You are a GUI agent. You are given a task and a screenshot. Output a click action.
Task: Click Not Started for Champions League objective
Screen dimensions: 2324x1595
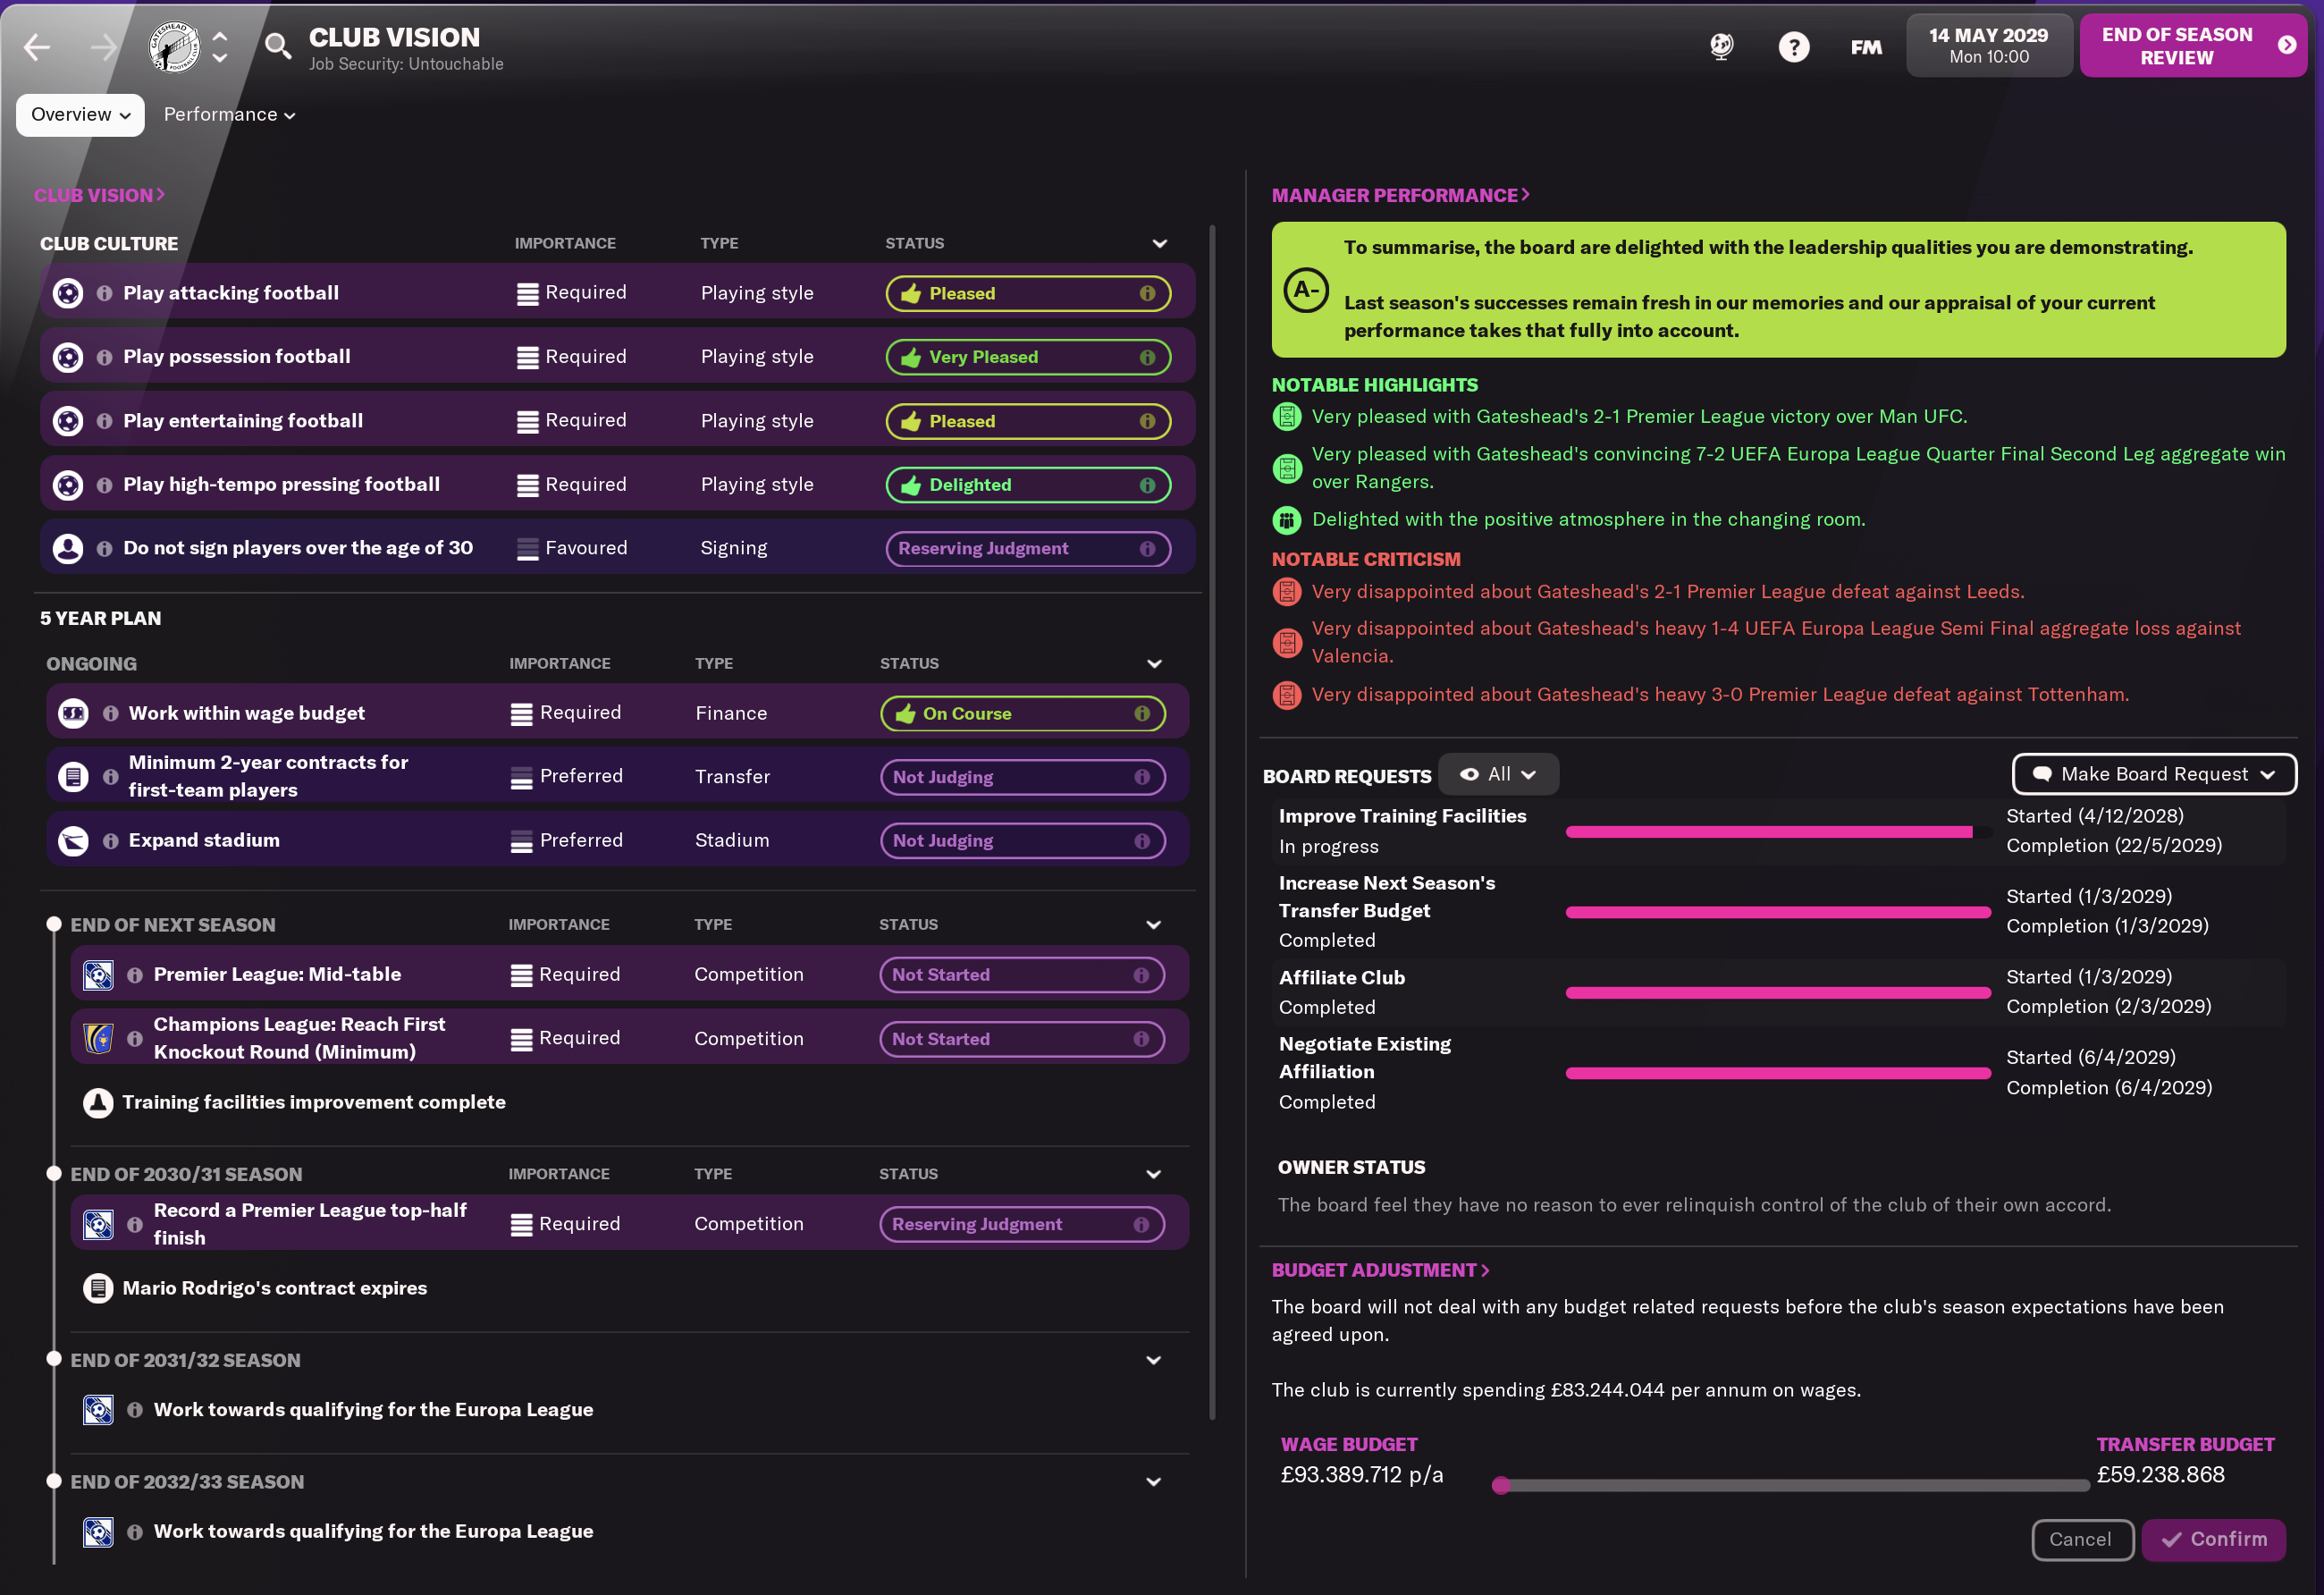(1022, 1040)
